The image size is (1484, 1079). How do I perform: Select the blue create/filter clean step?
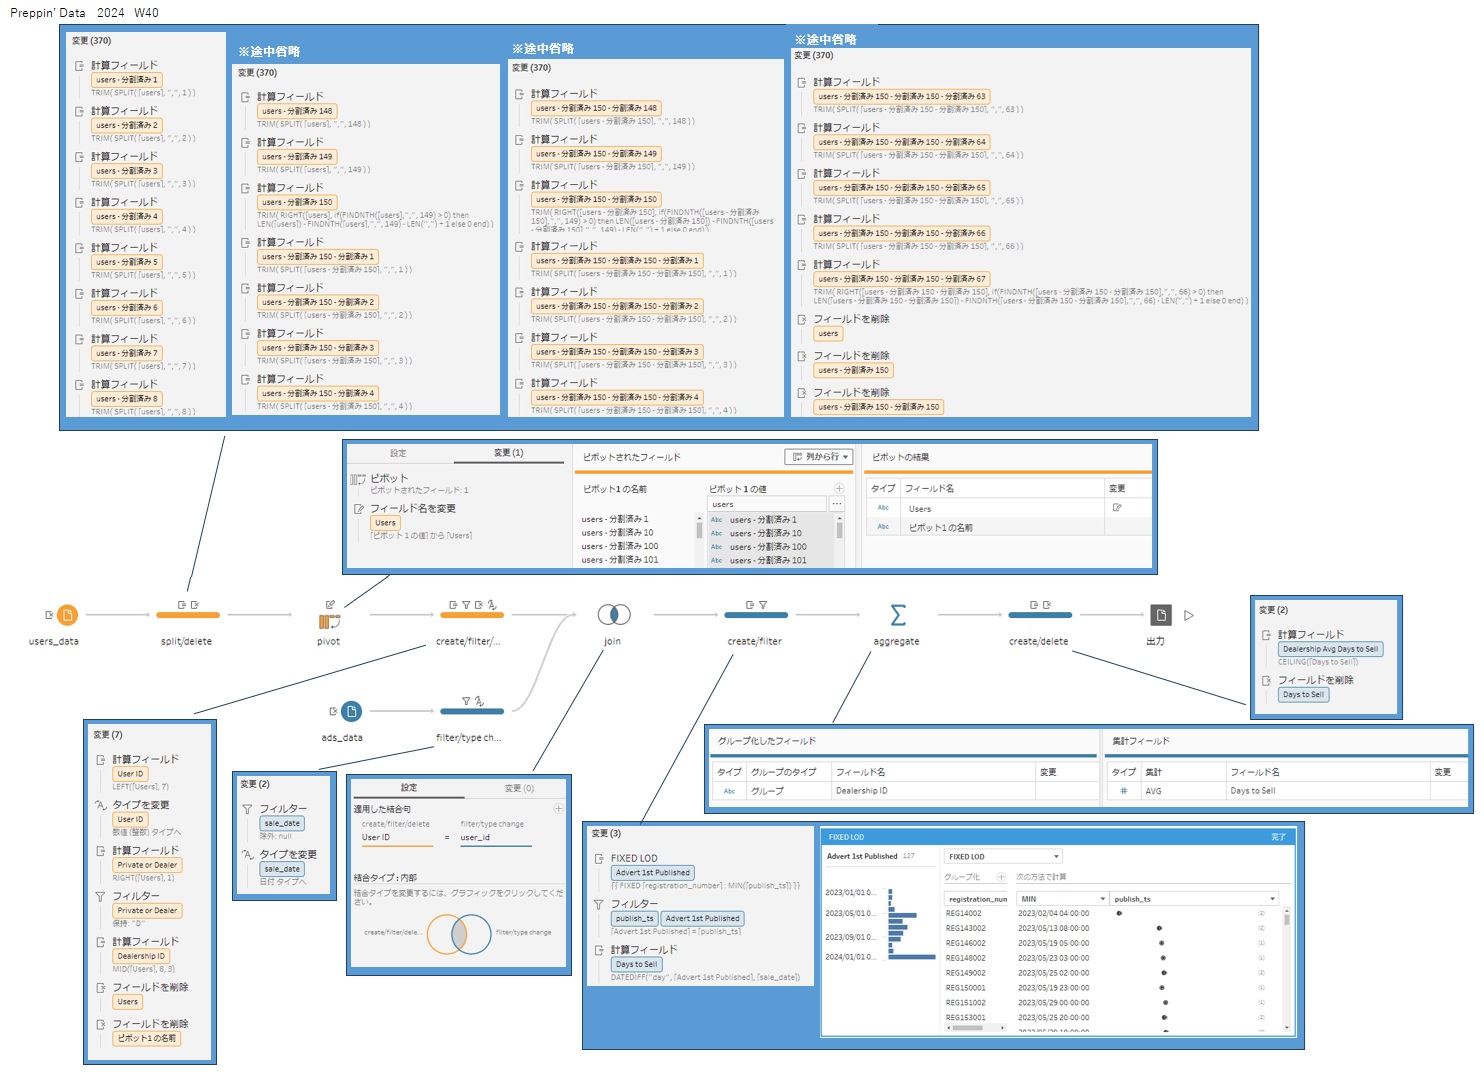pos(756,615)
